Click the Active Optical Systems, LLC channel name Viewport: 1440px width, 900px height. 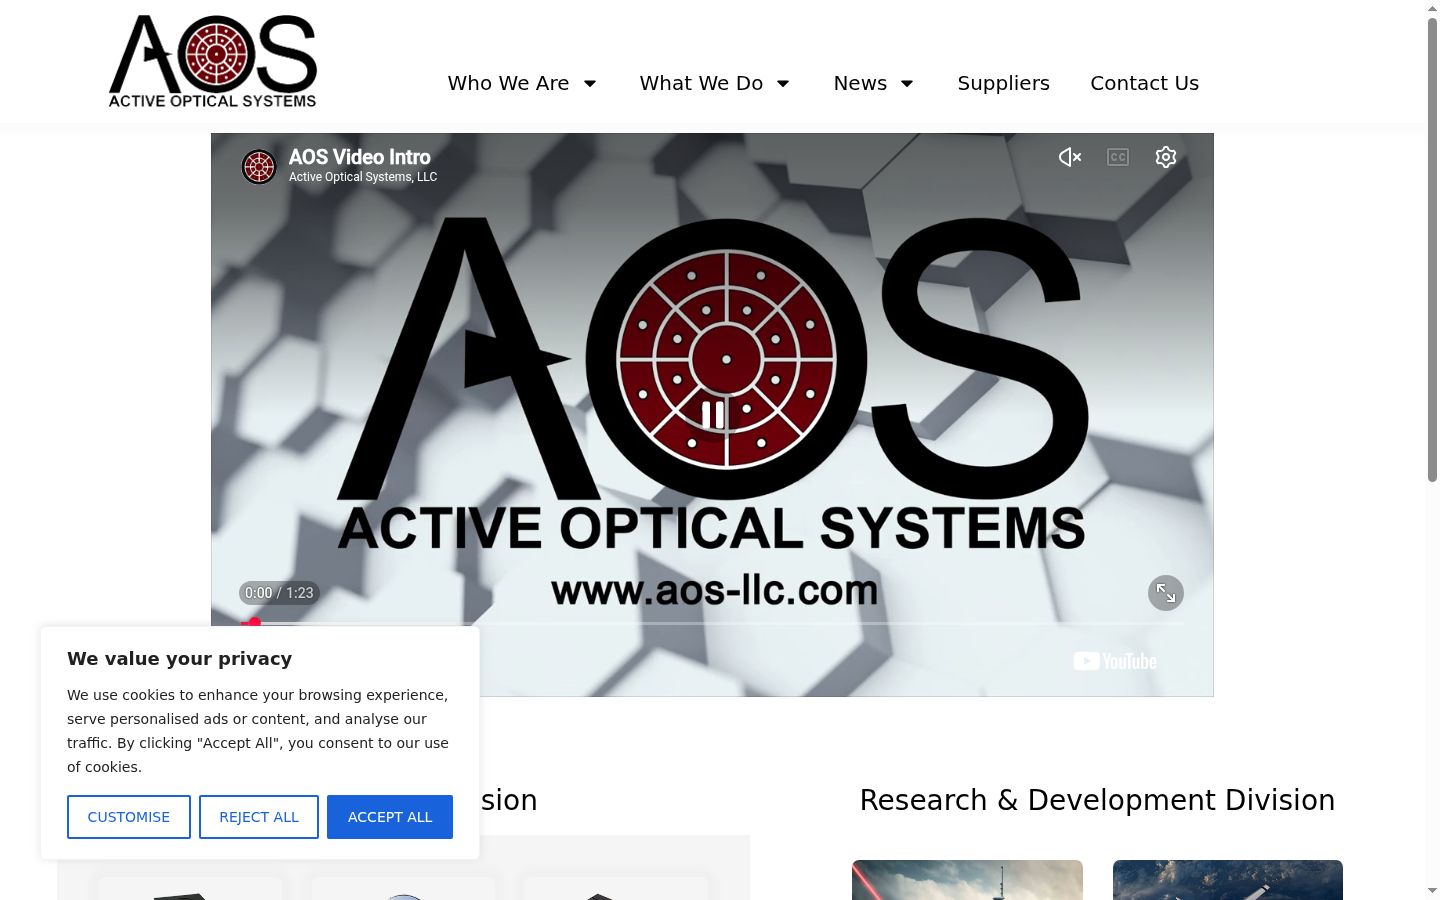point(363,177)
